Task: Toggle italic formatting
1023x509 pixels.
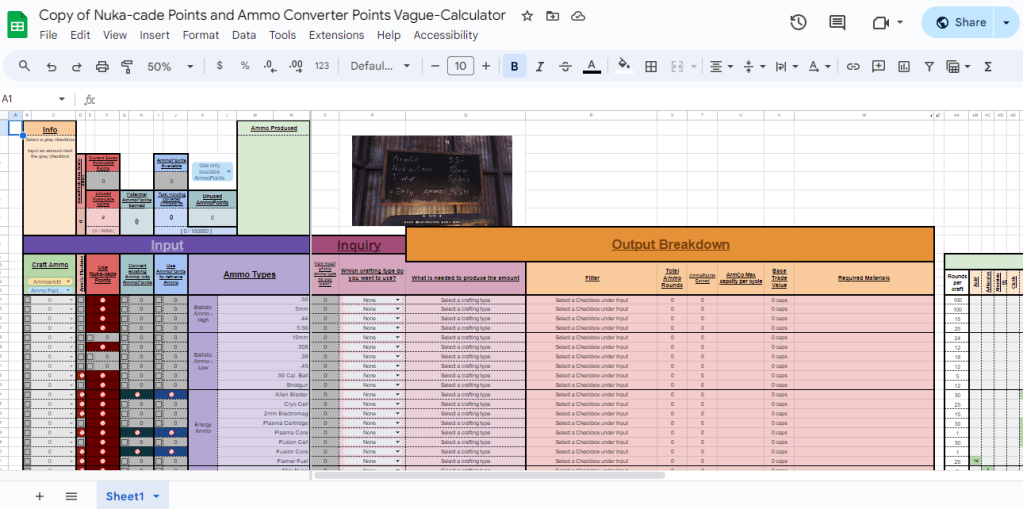Action: (540, 67)
